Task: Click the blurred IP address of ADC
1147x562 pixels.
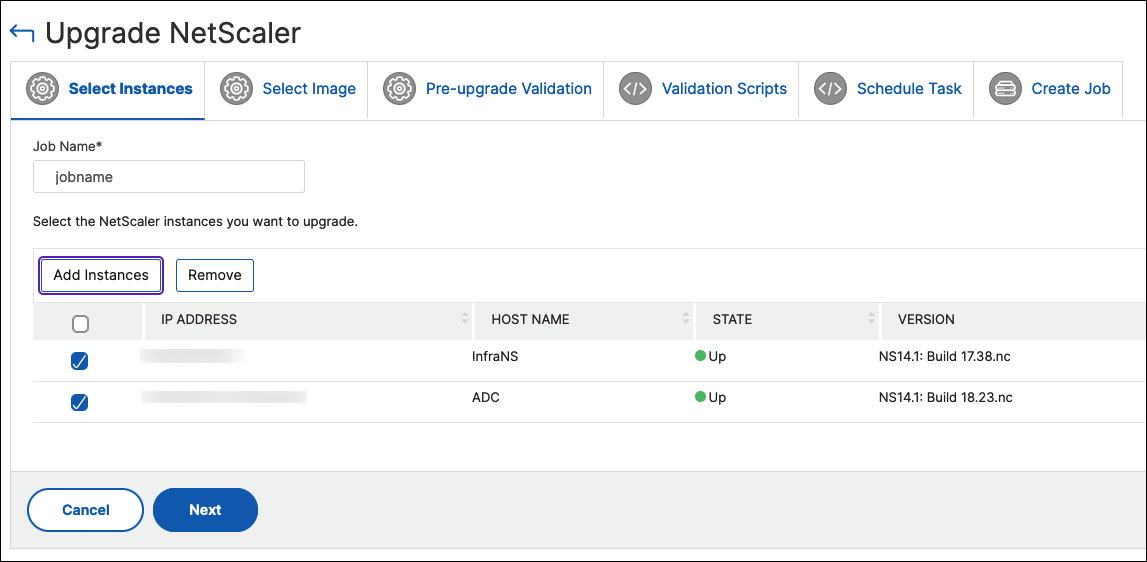Action: 224,397
